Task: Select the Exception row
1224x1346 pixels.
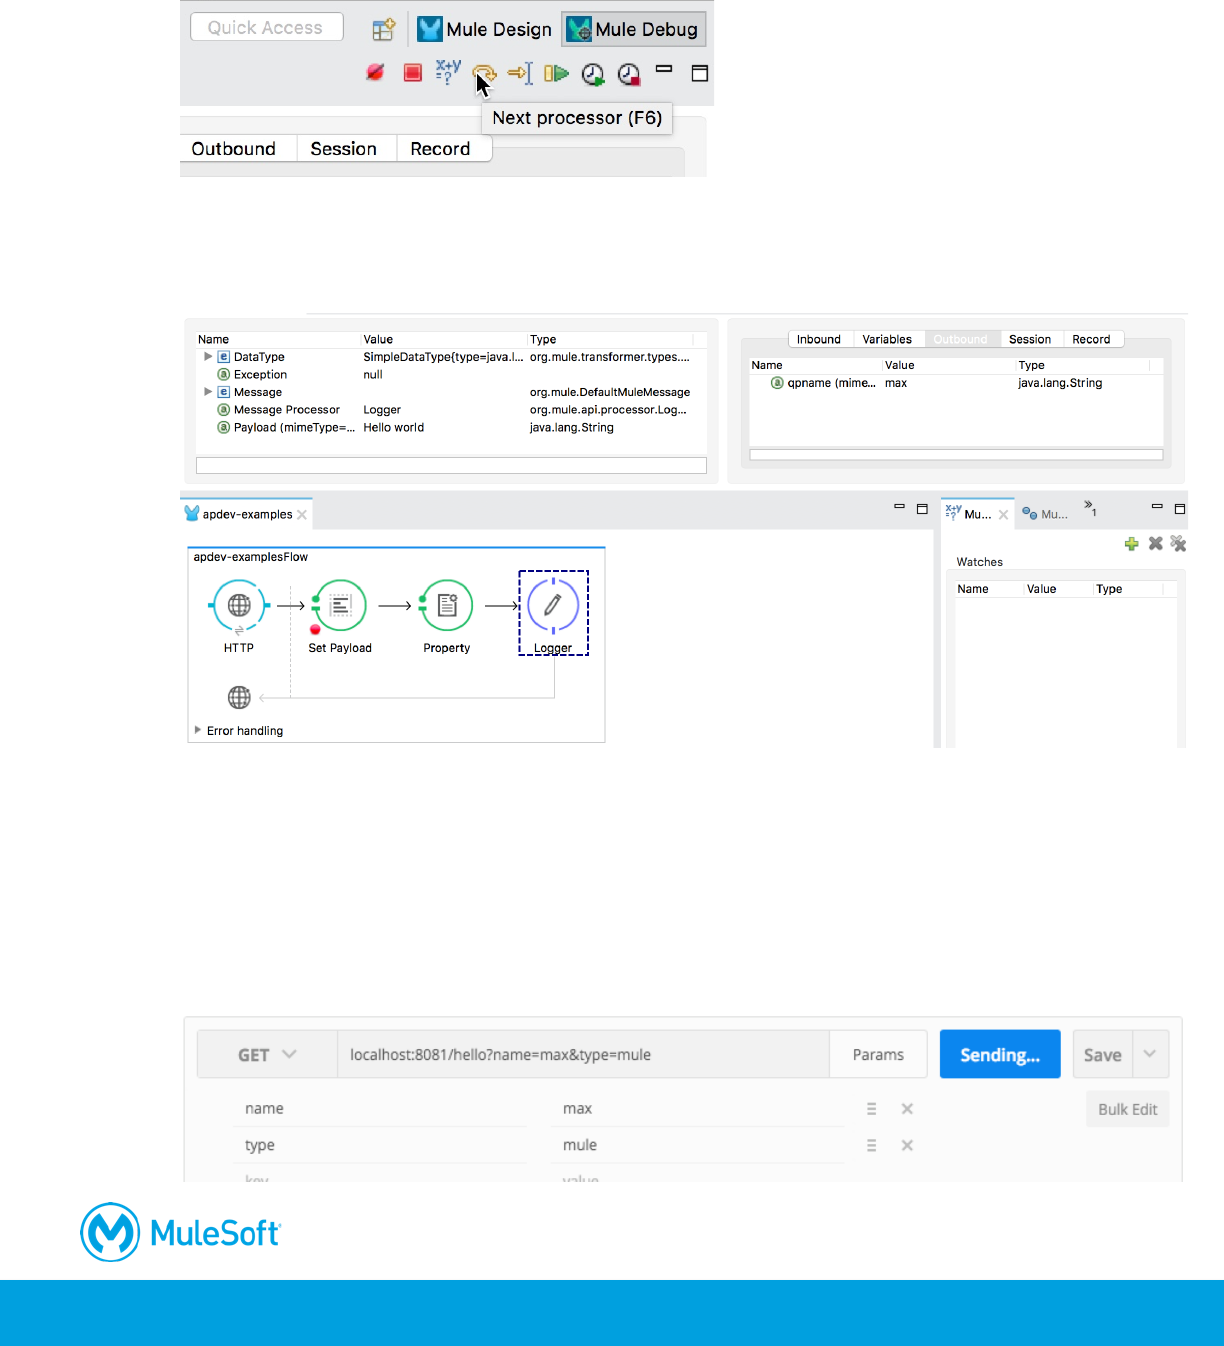Action: pos(452,374)
